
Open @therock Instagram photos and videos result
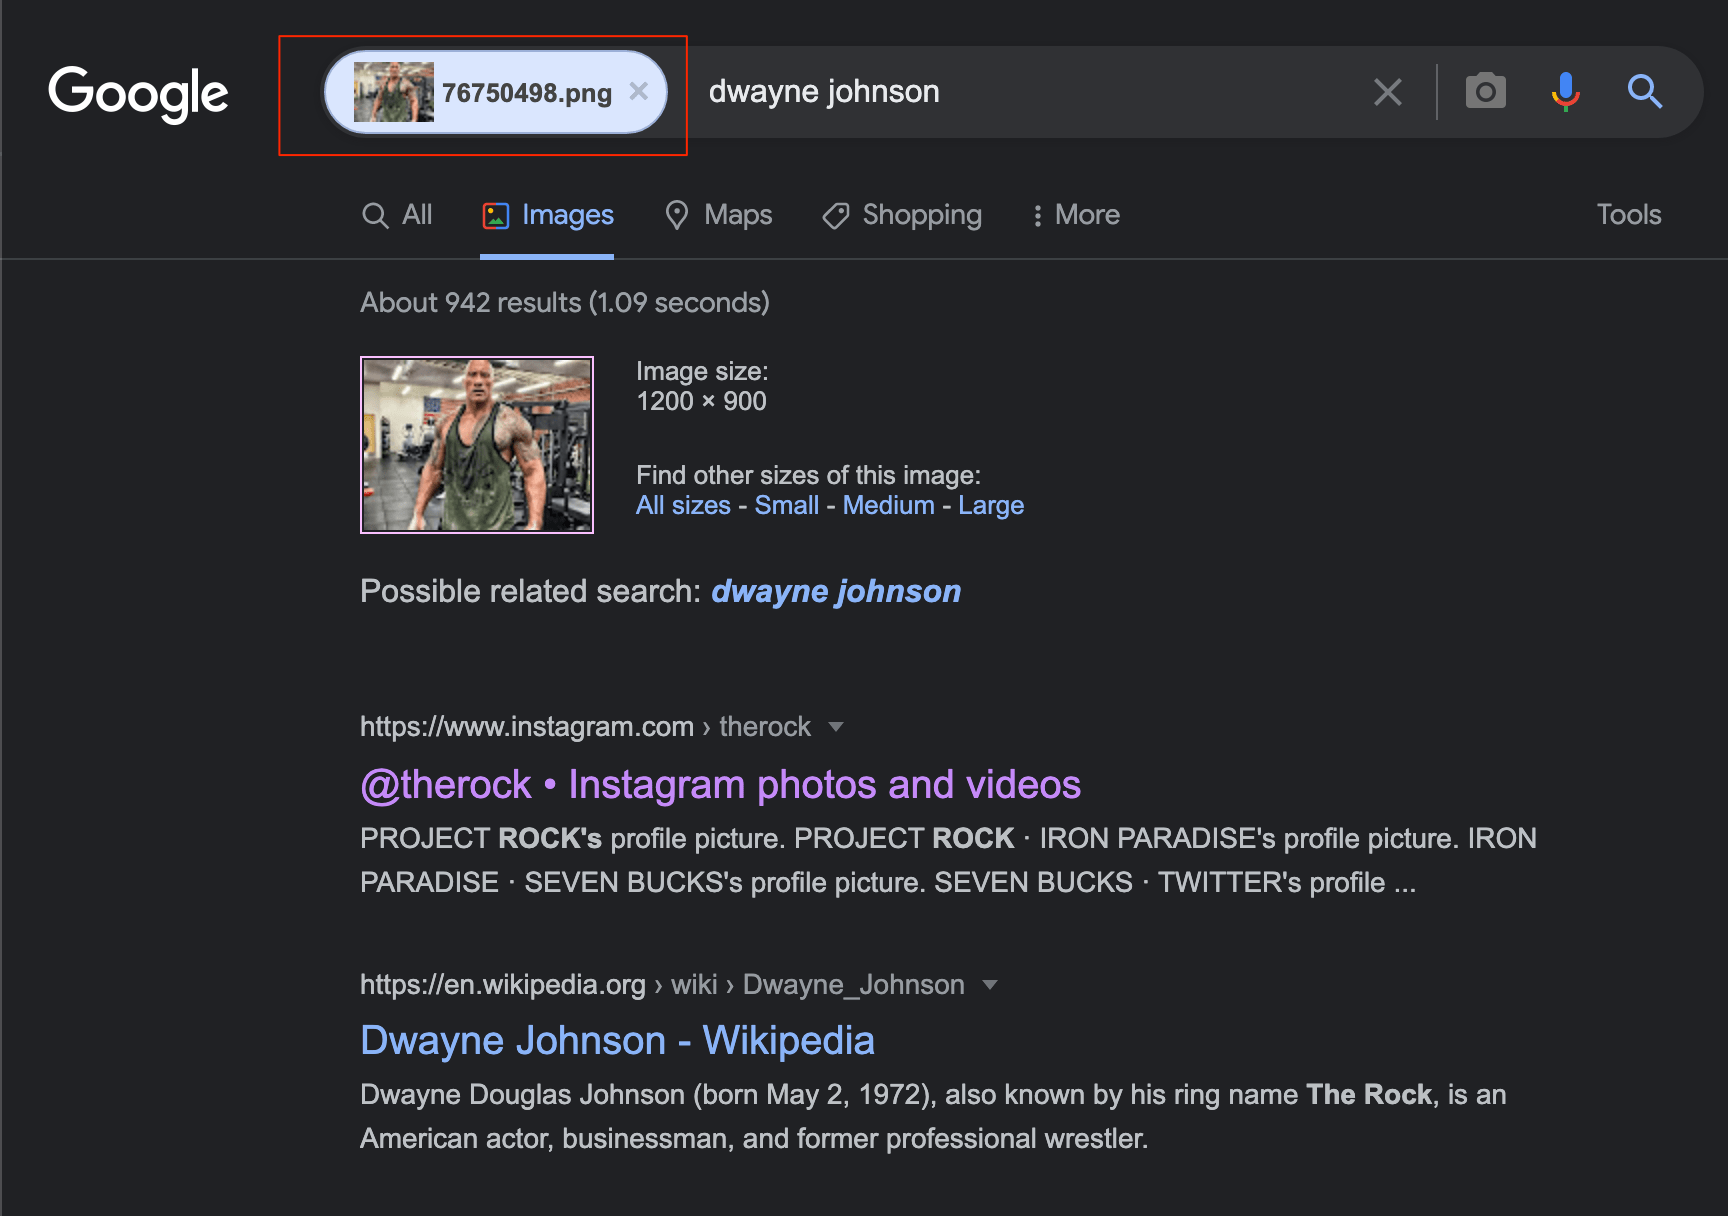(721, 785)
